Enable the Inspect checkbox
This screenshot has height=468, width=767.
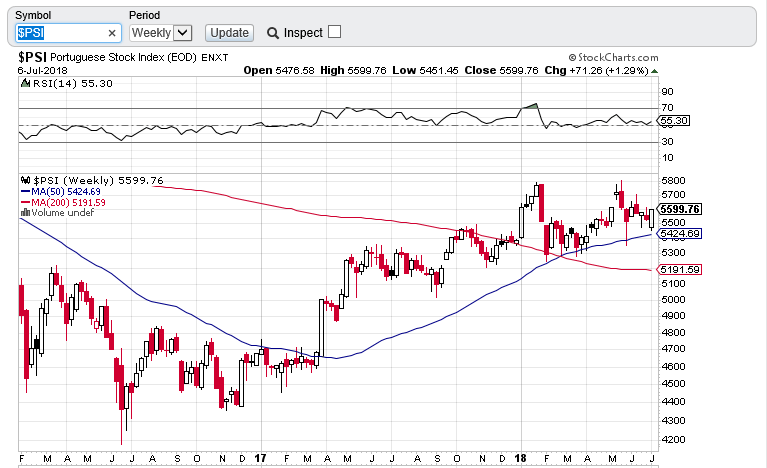click(x=335, y=32)
